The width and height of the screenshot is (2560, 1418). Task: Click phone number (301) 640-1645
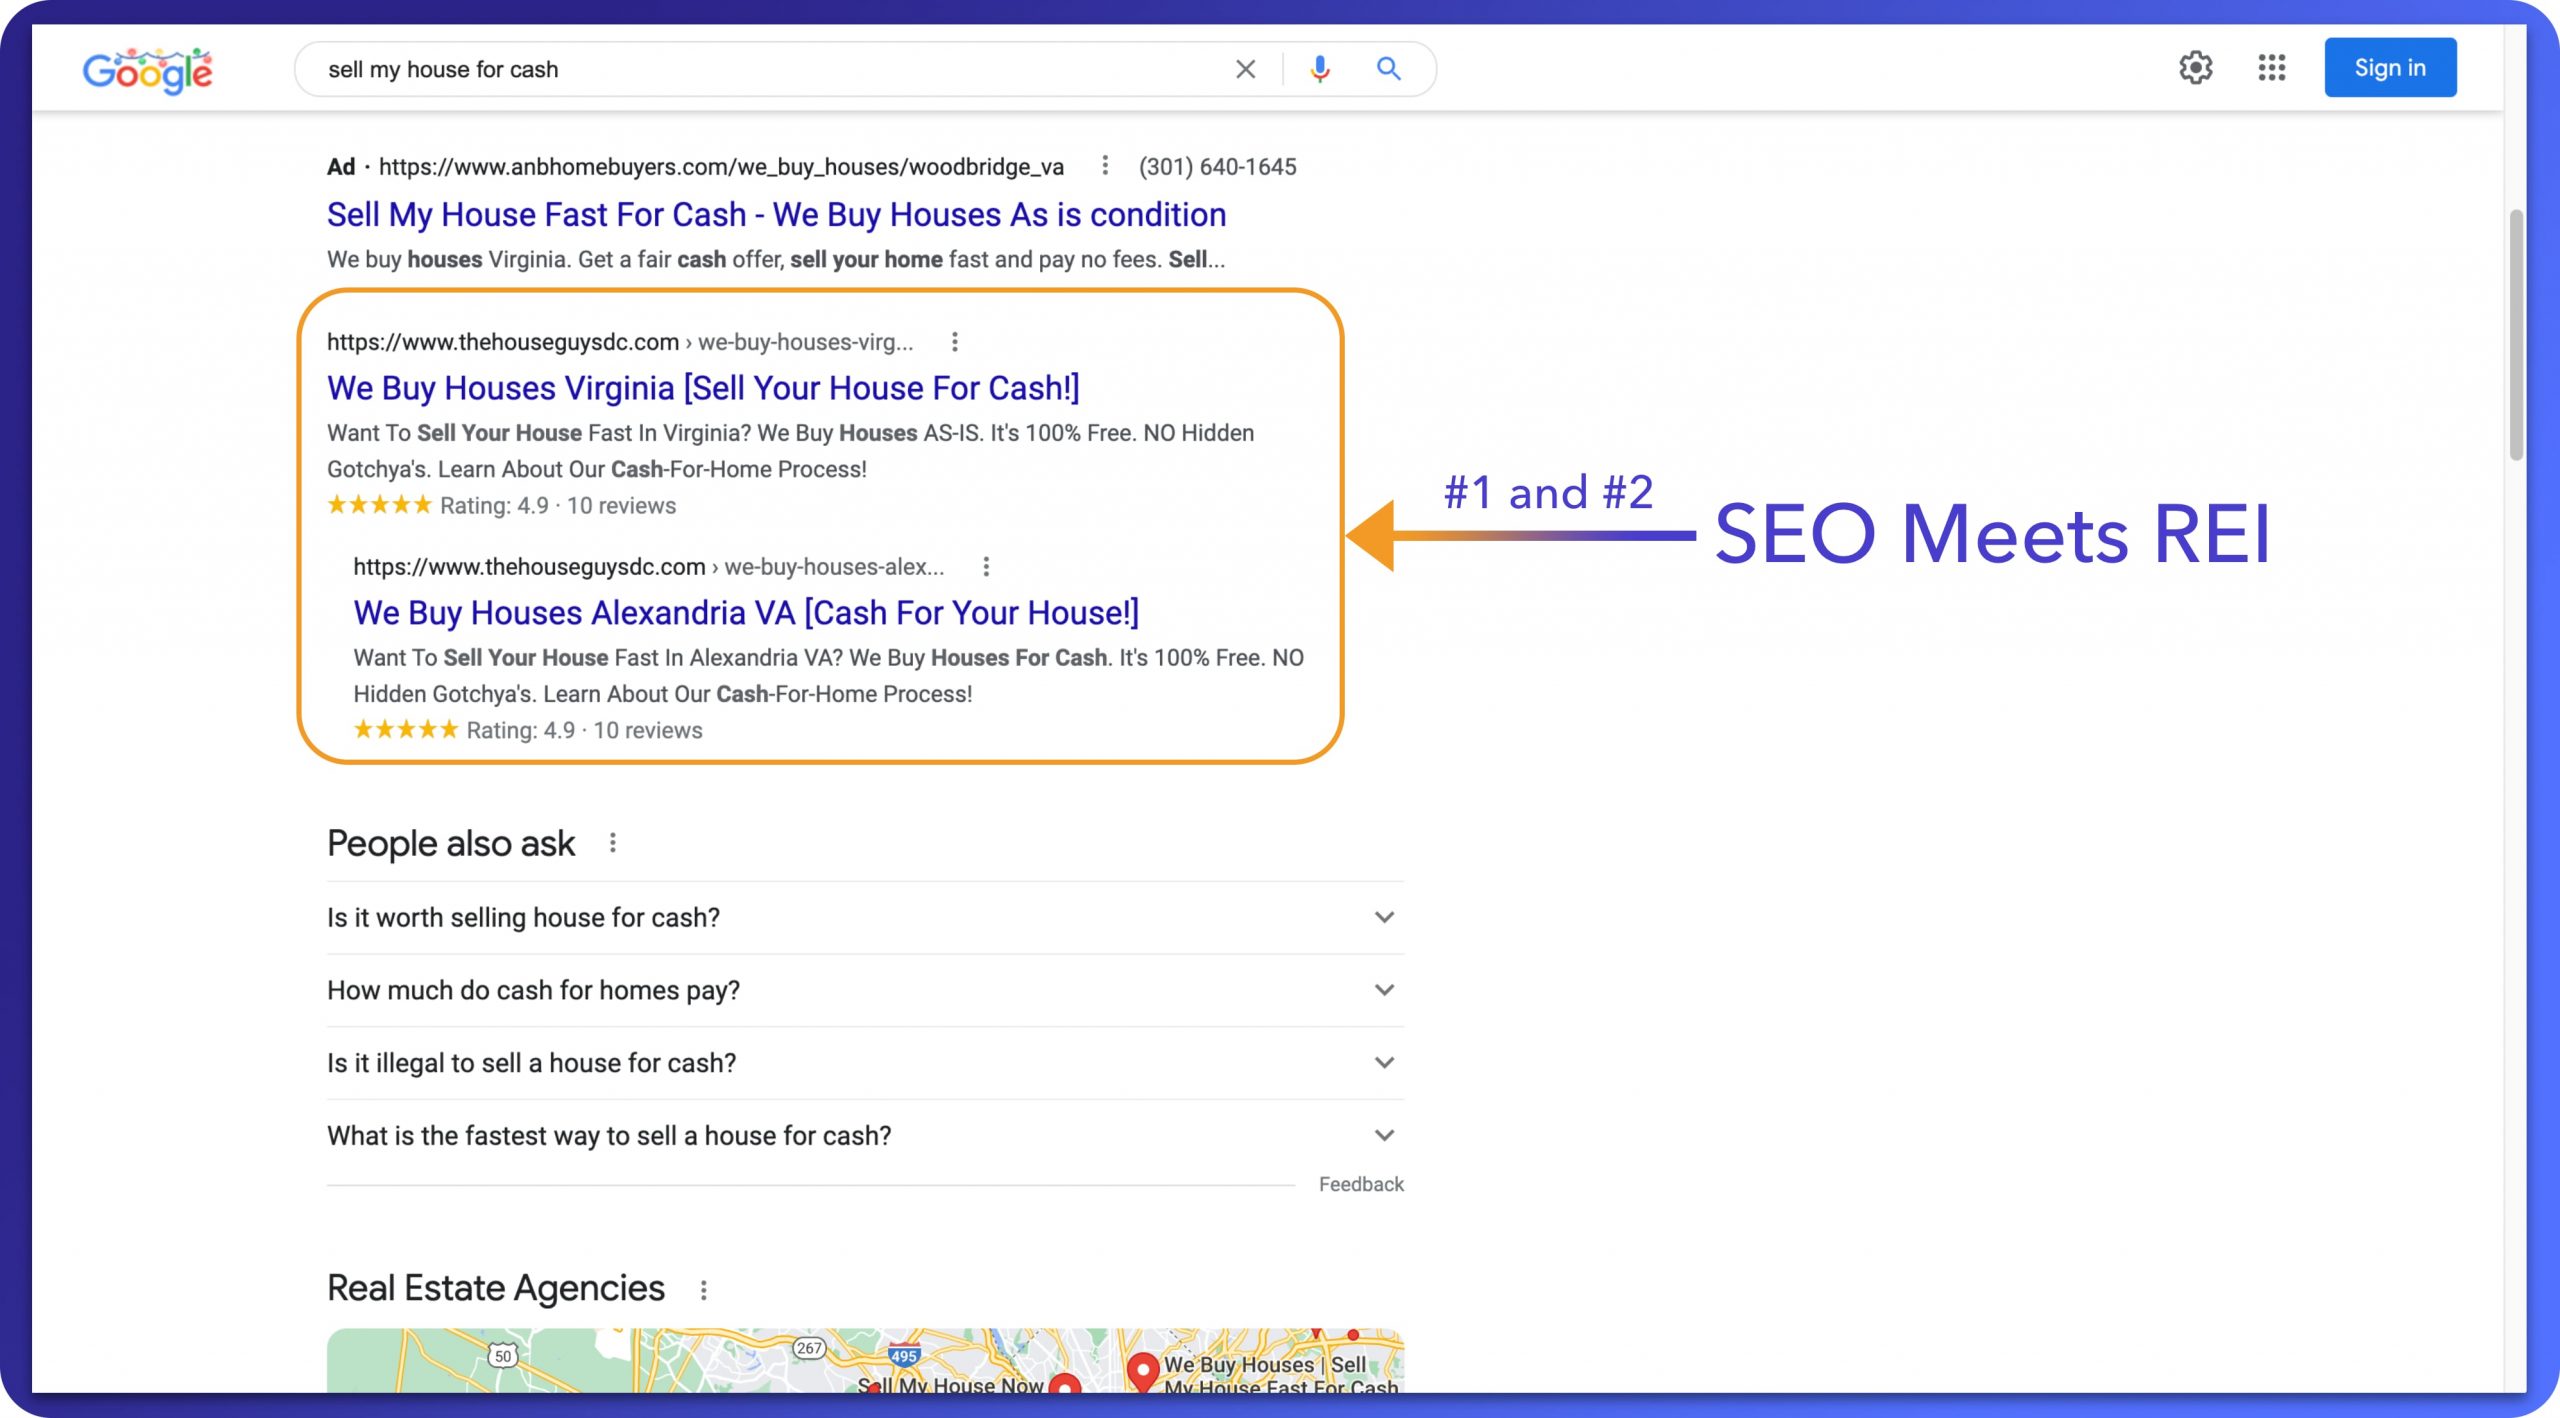tap(1217, 167)
